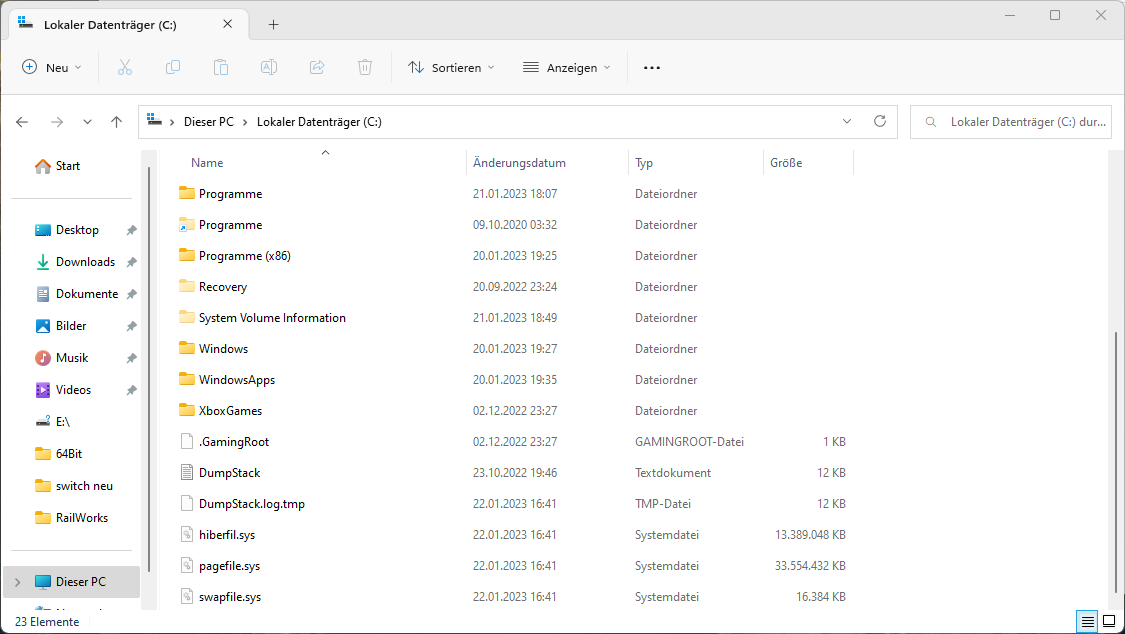Switch to large thumbnails view icon

click(x=1109, y=622)
